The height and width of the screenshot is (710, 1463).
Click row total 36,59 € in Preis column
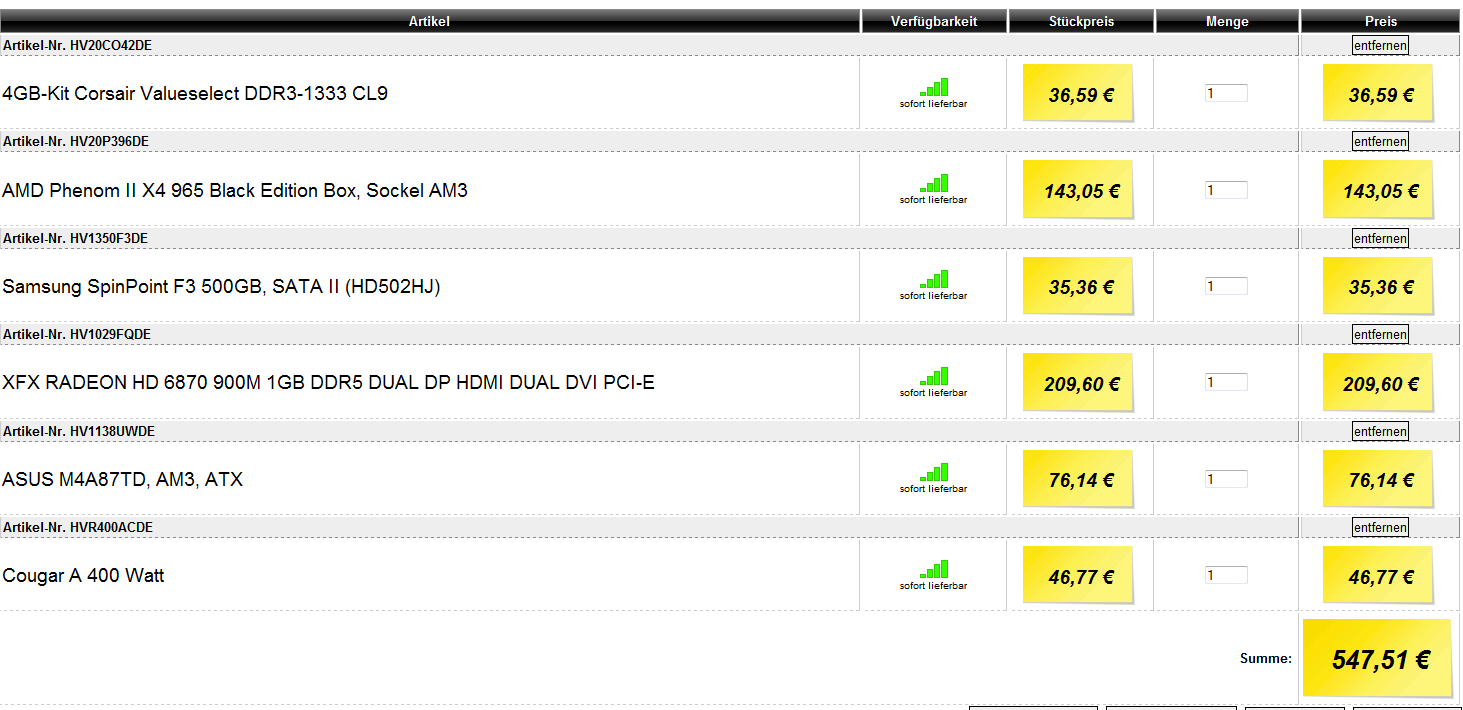pyautogui.click(x=1378, y=93)
